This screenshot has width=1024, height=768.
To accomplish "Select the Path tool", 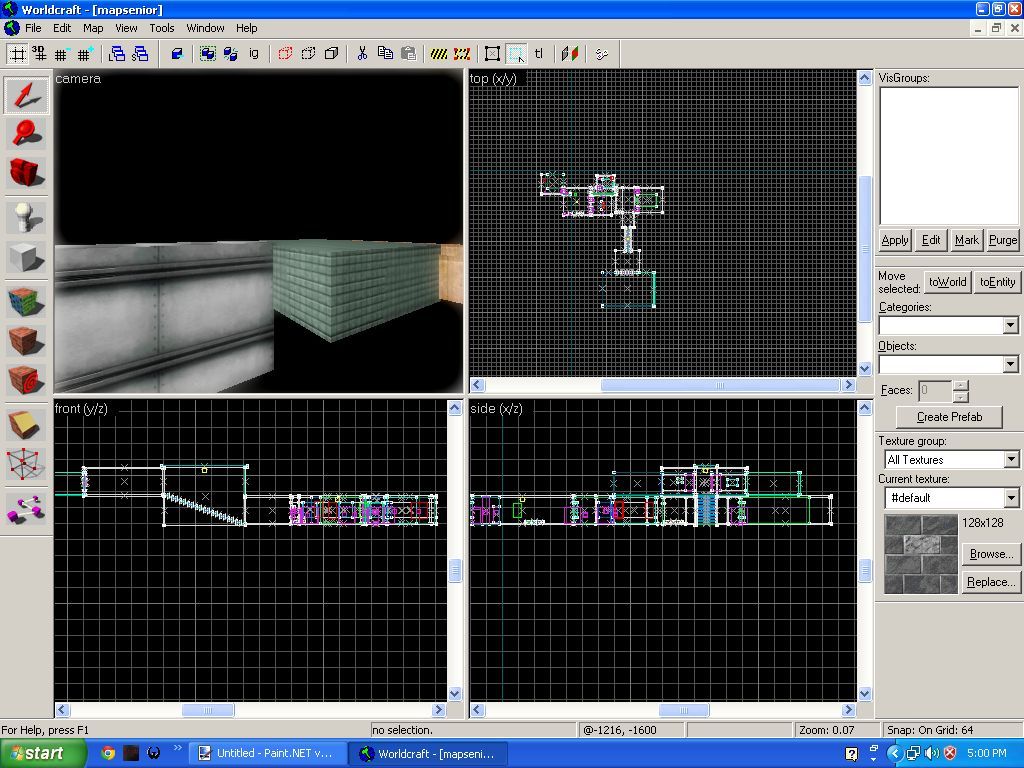I will [26, 509].
